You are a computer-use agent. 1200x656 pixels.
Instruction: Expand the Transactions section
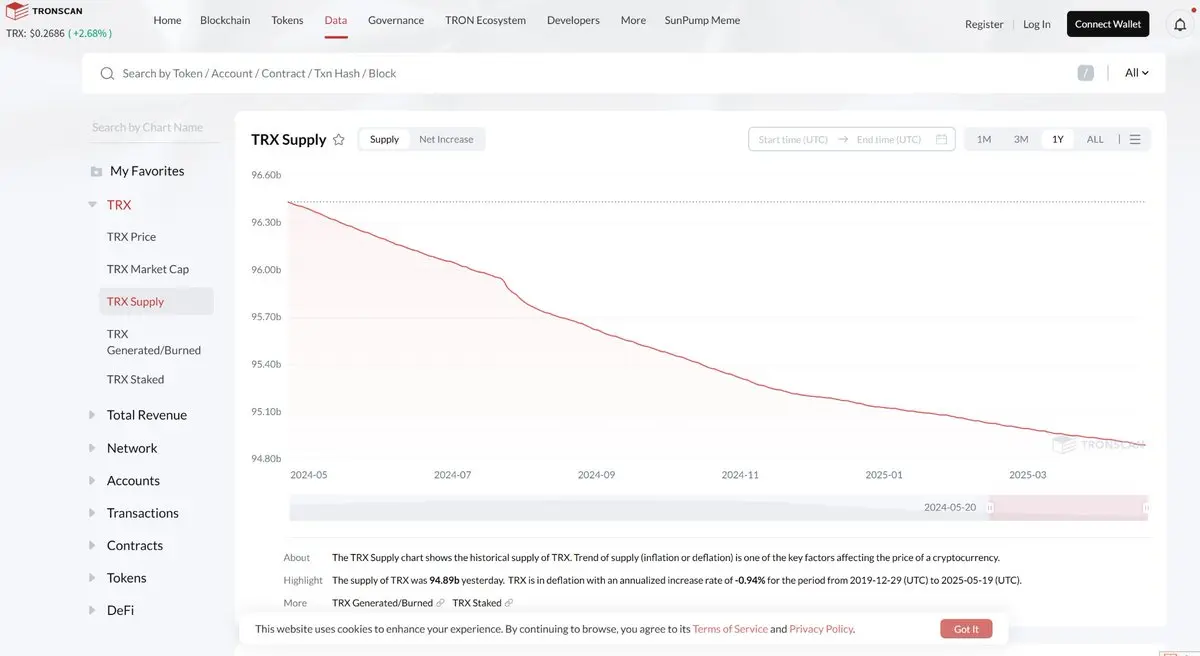coord(93,513)
